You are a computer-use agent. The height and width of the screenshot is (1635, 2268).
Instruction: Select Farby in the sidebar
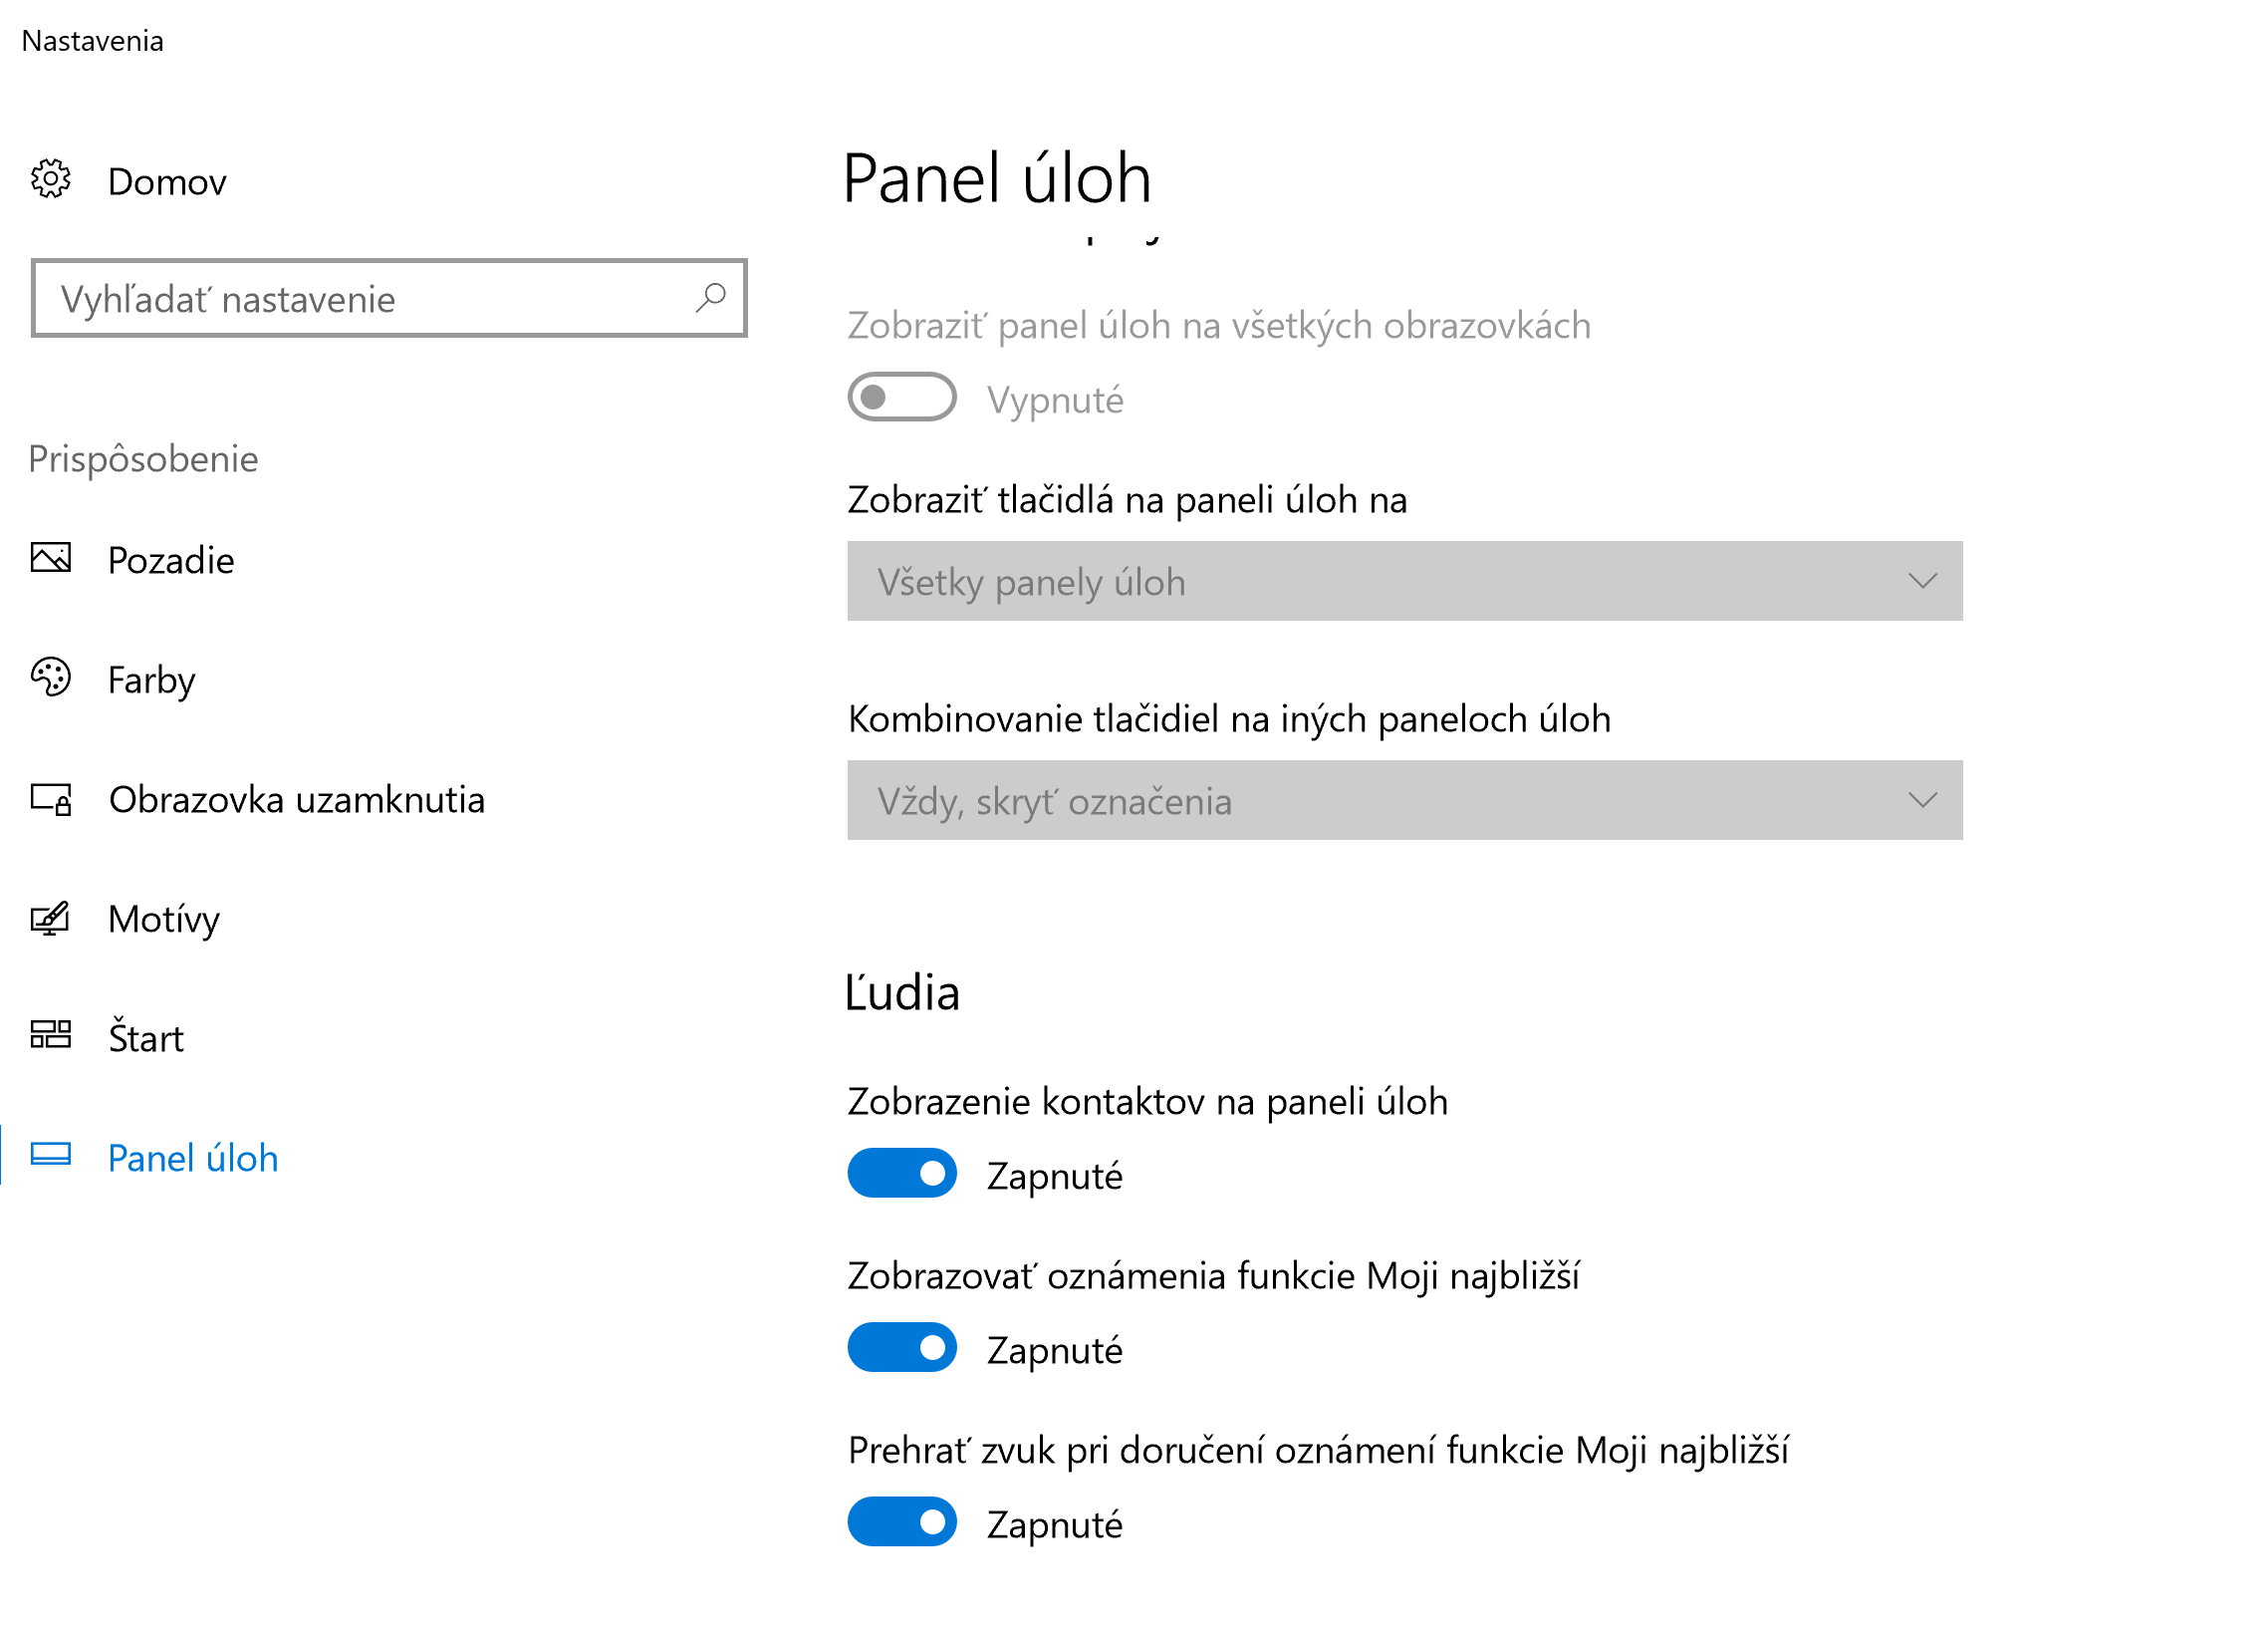(x=152, y=681)
